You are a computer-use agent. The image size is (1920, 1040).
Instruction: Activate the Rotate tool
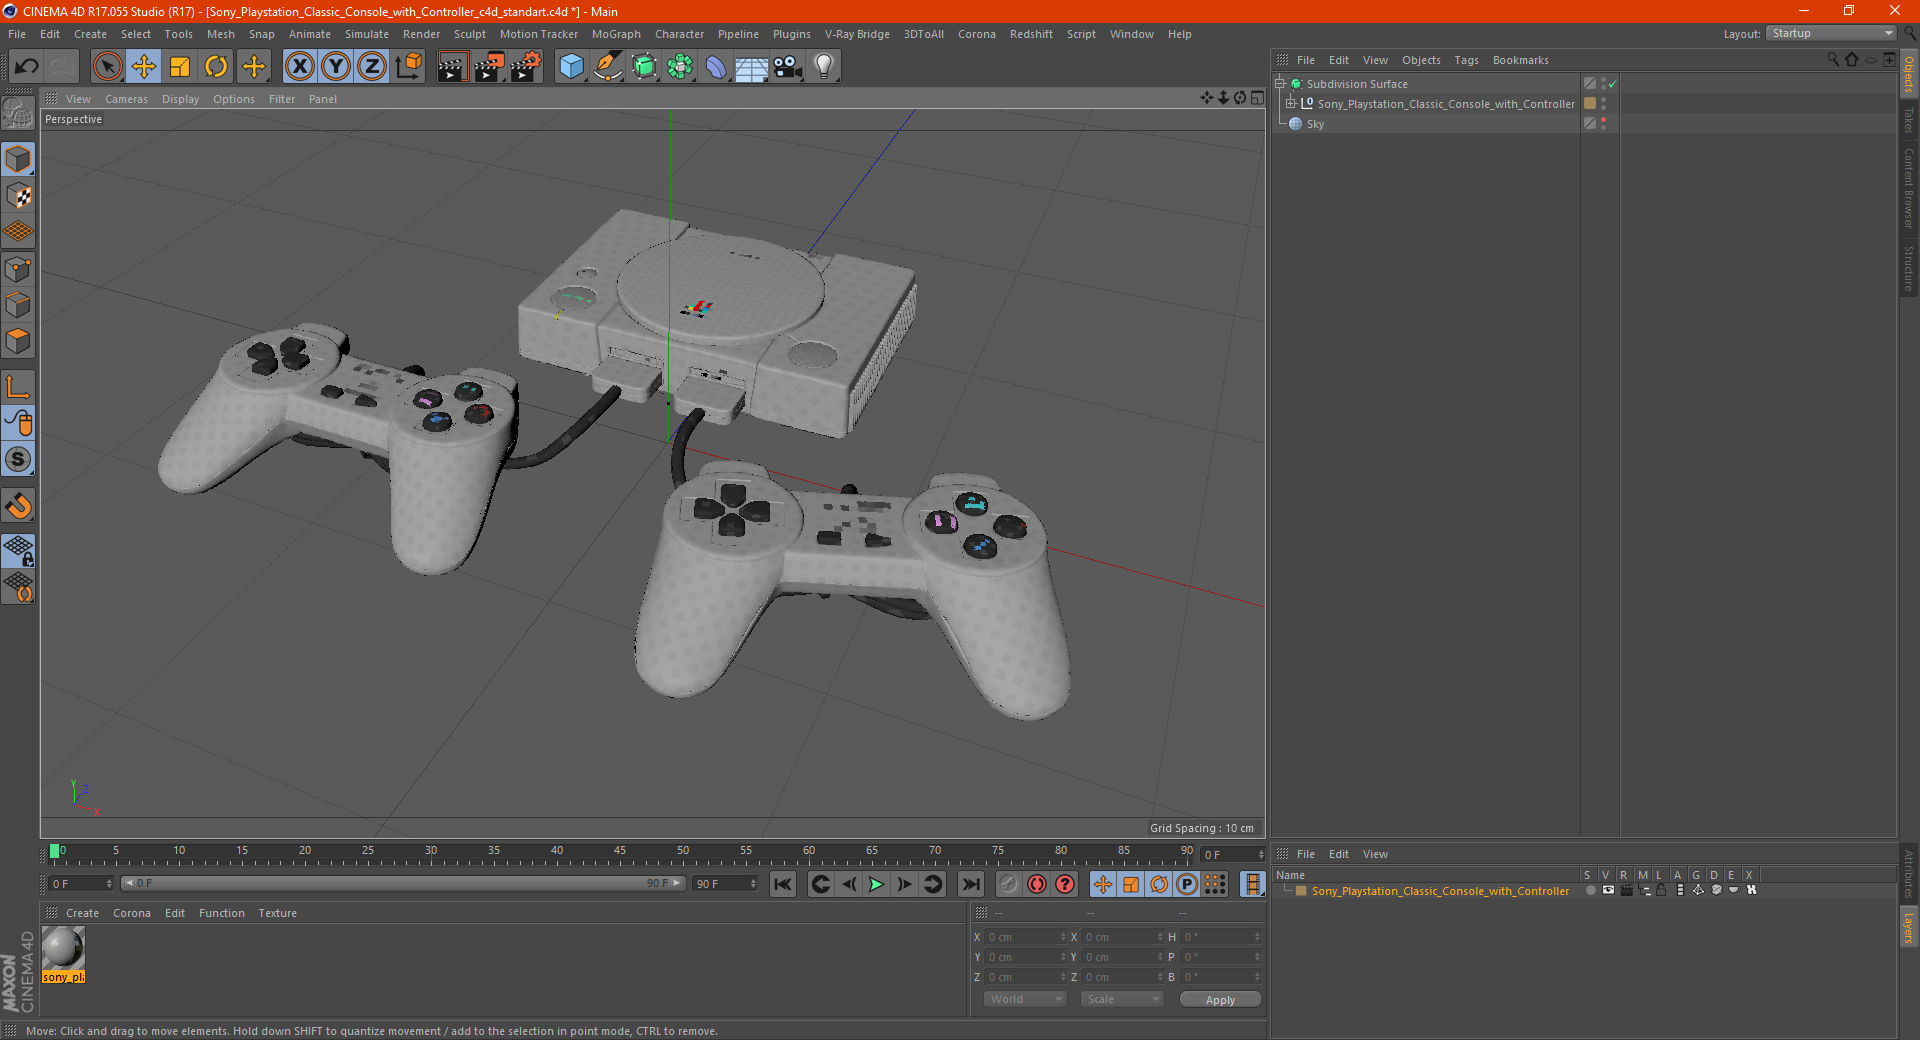tap(216, 67)
